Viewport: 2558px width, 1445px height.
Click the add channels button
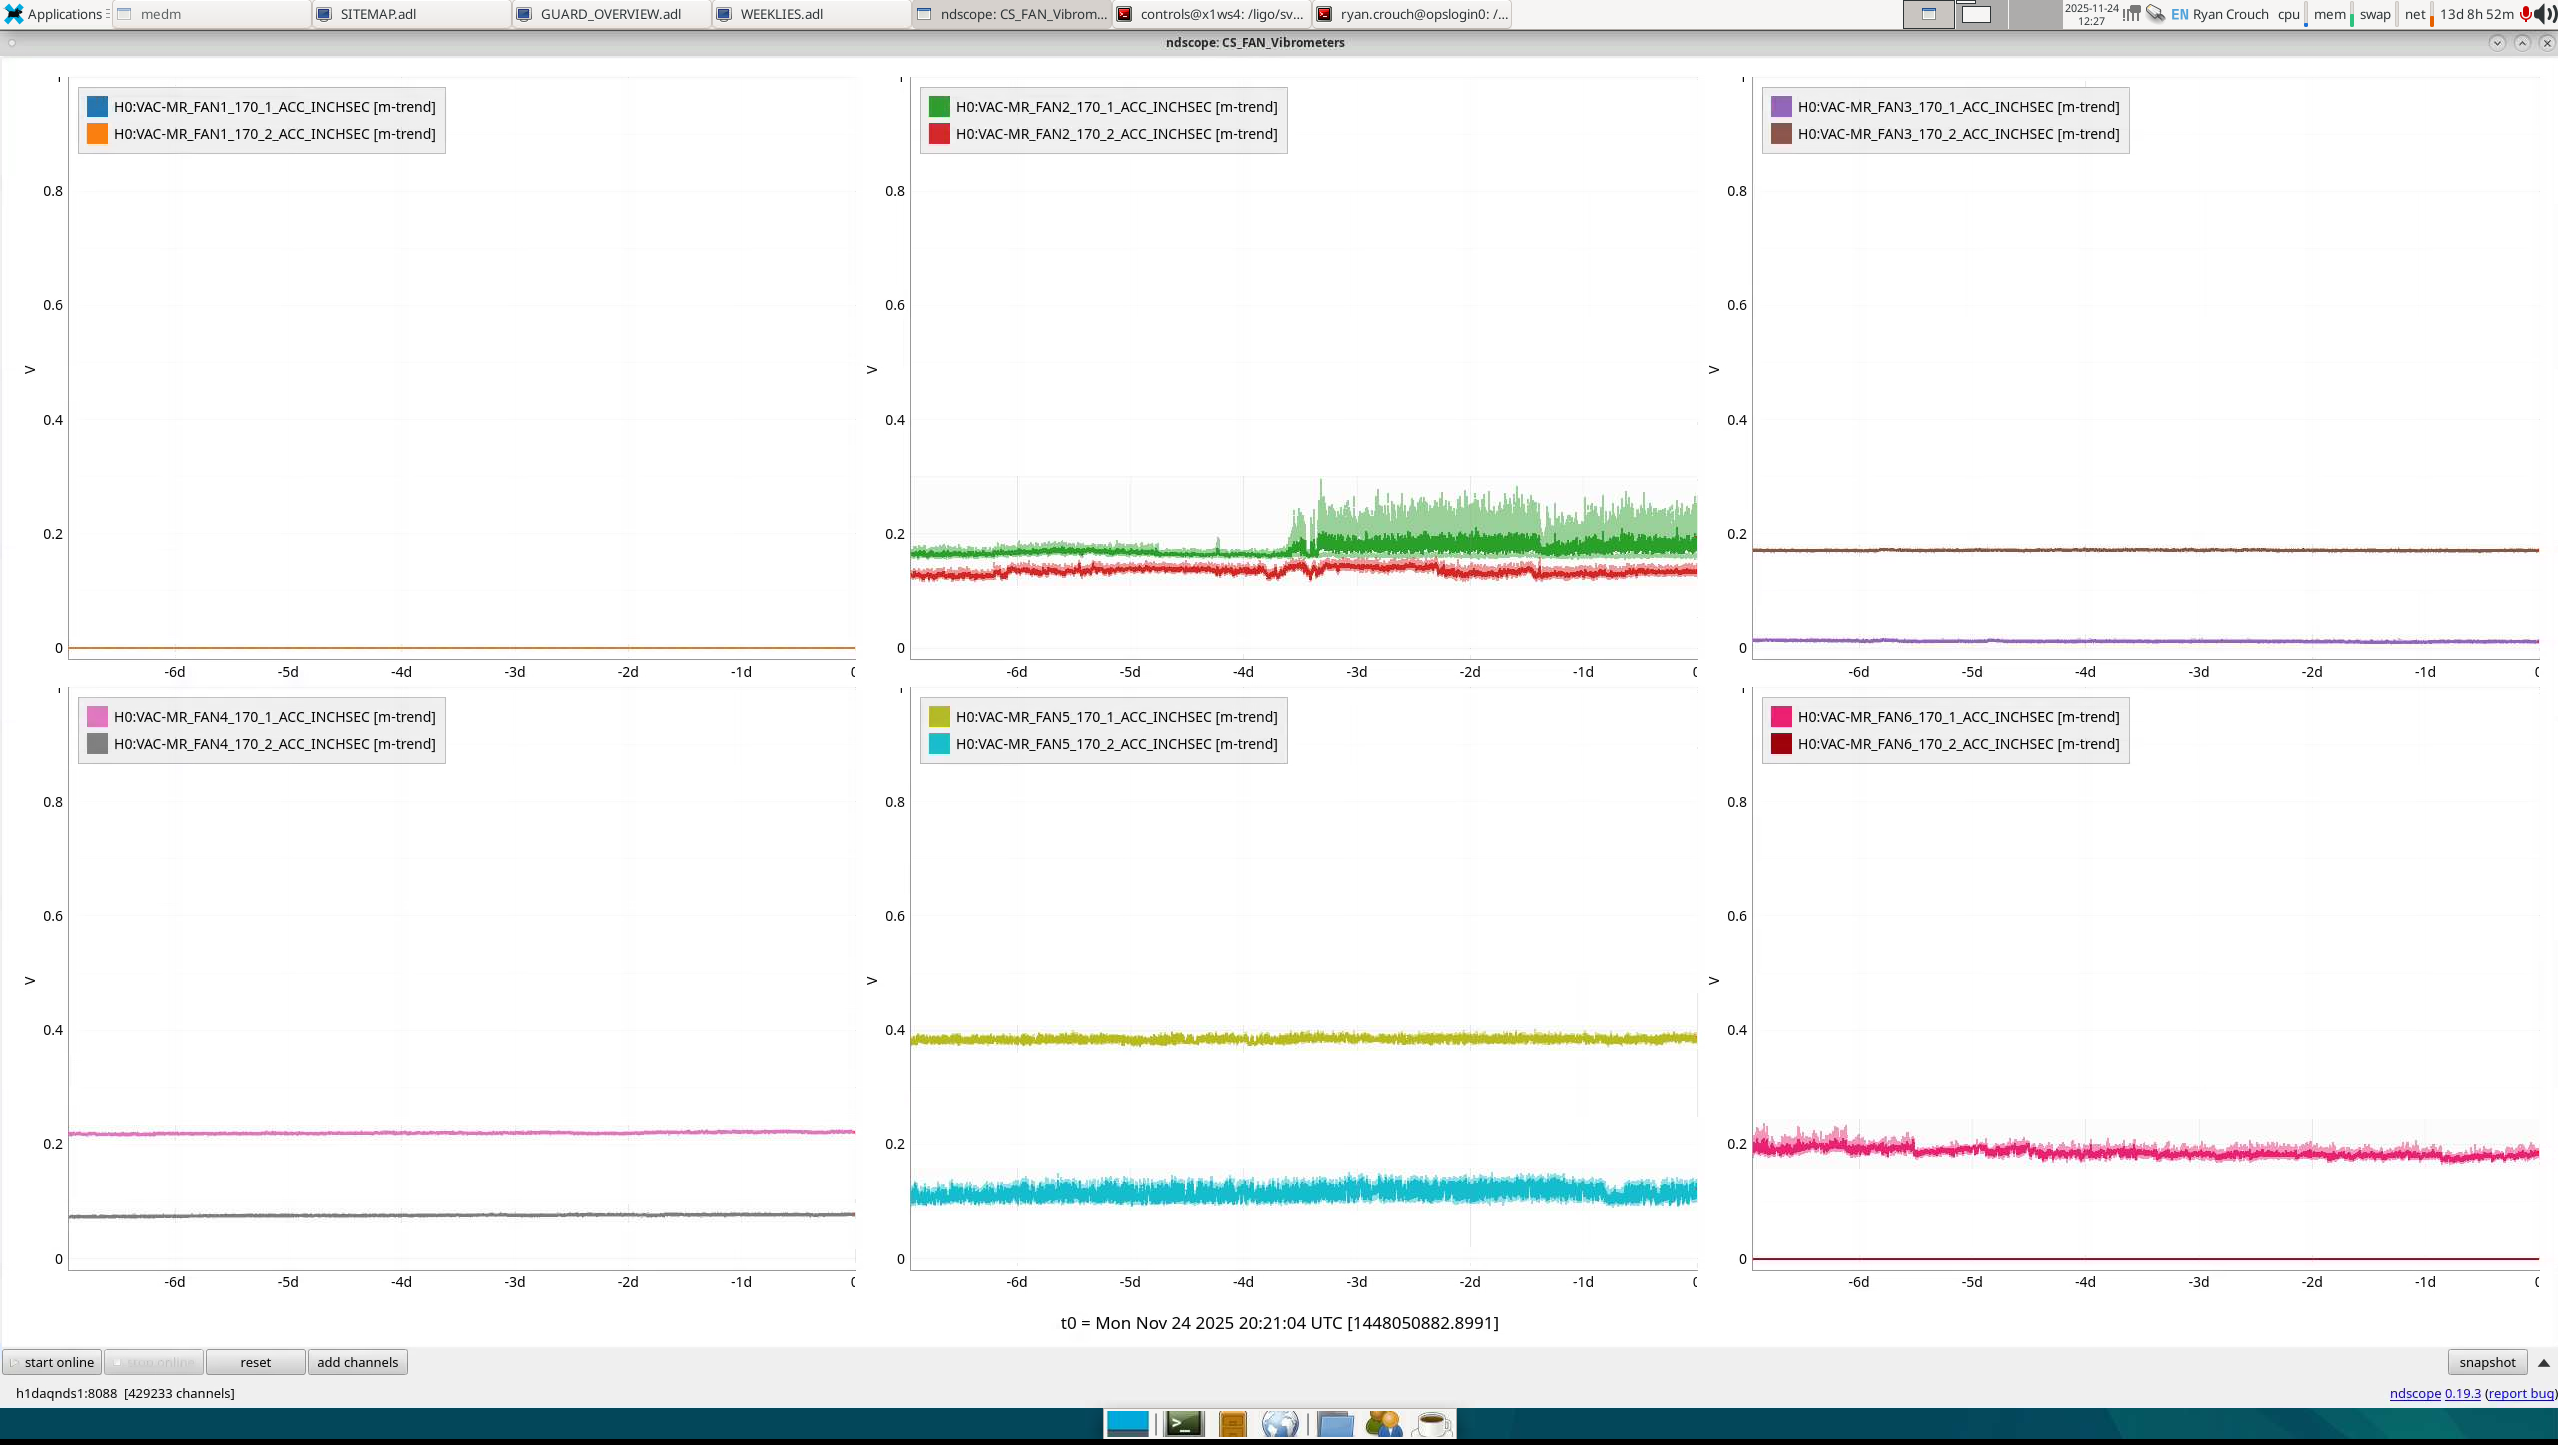pos(357,1362)
